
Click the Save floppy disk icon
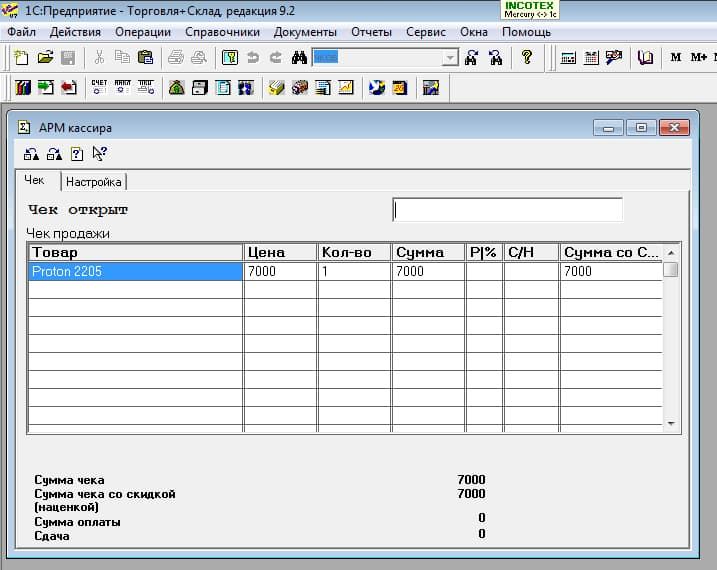click(x=68, y=58)
